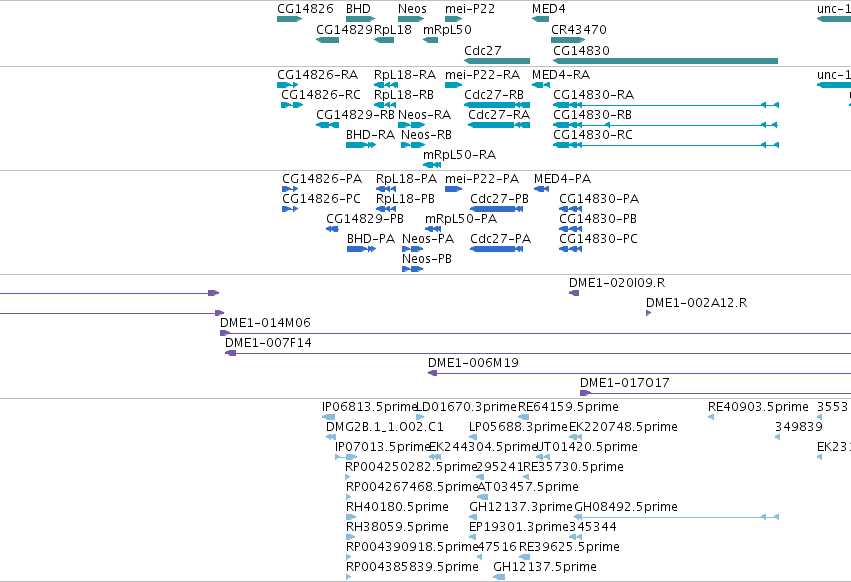Click transcript mRpL50-RA label
851x582 pixels.
460,155
